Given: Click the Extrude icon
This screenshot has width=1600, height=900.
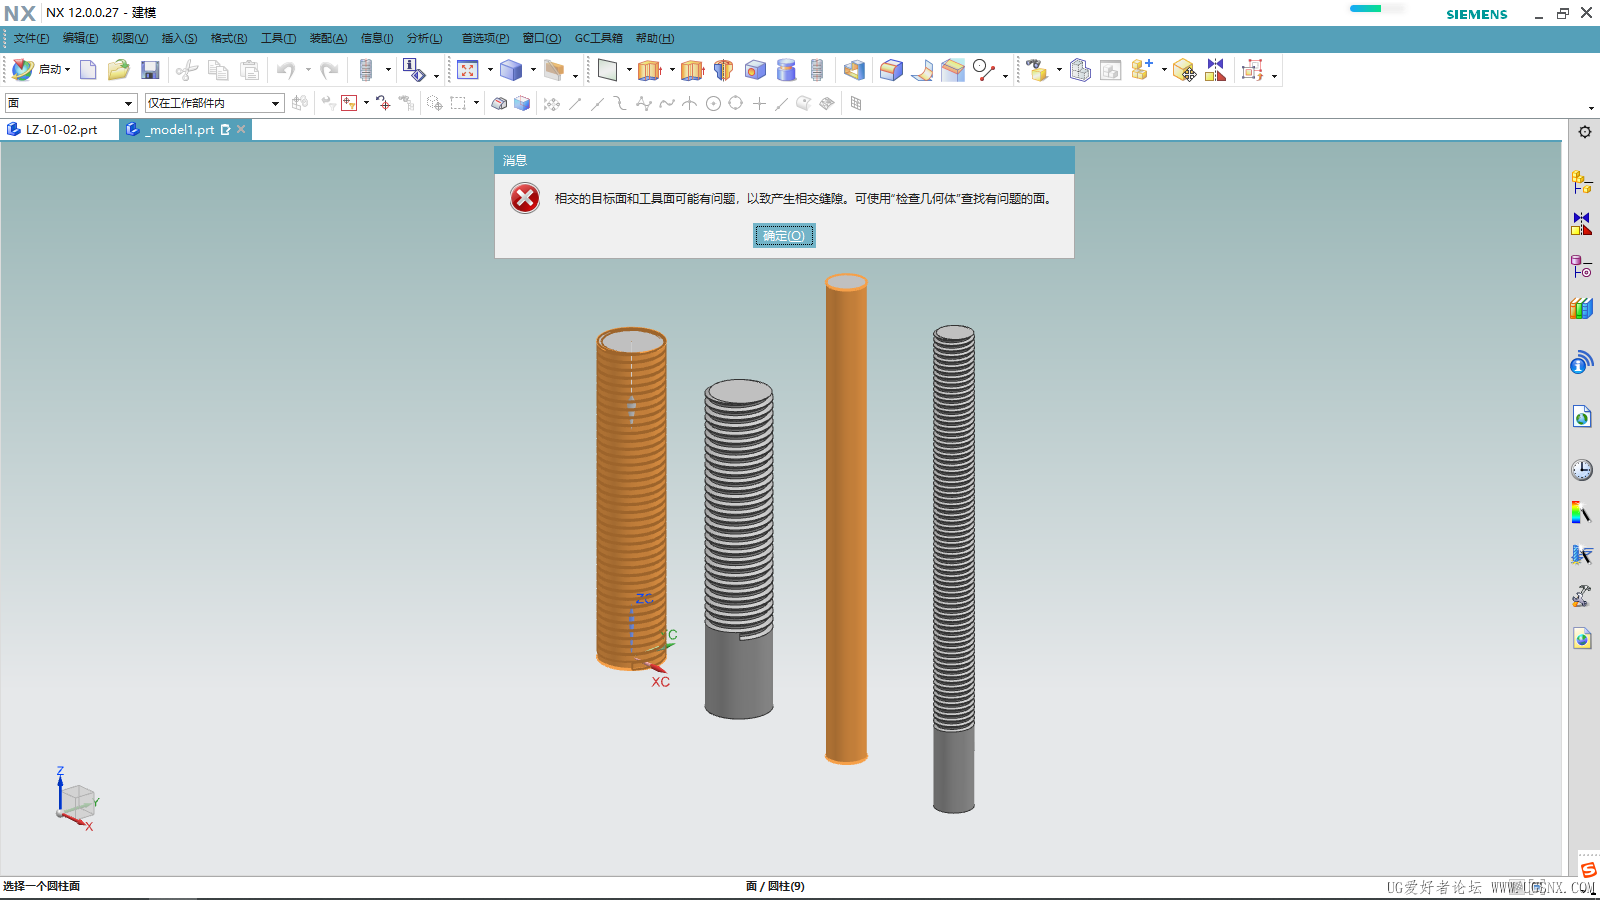Looking at the screenshot, I should click(x=650, y=70).
